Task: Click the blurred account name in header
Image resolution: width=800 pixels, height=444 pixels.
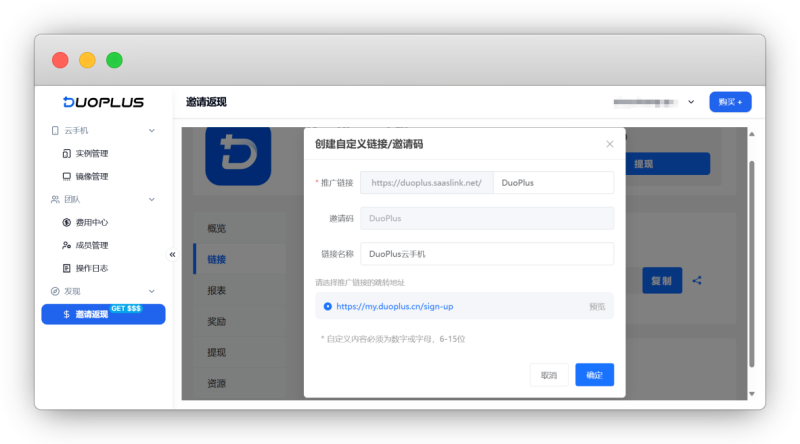Action: tap(645, 102)
